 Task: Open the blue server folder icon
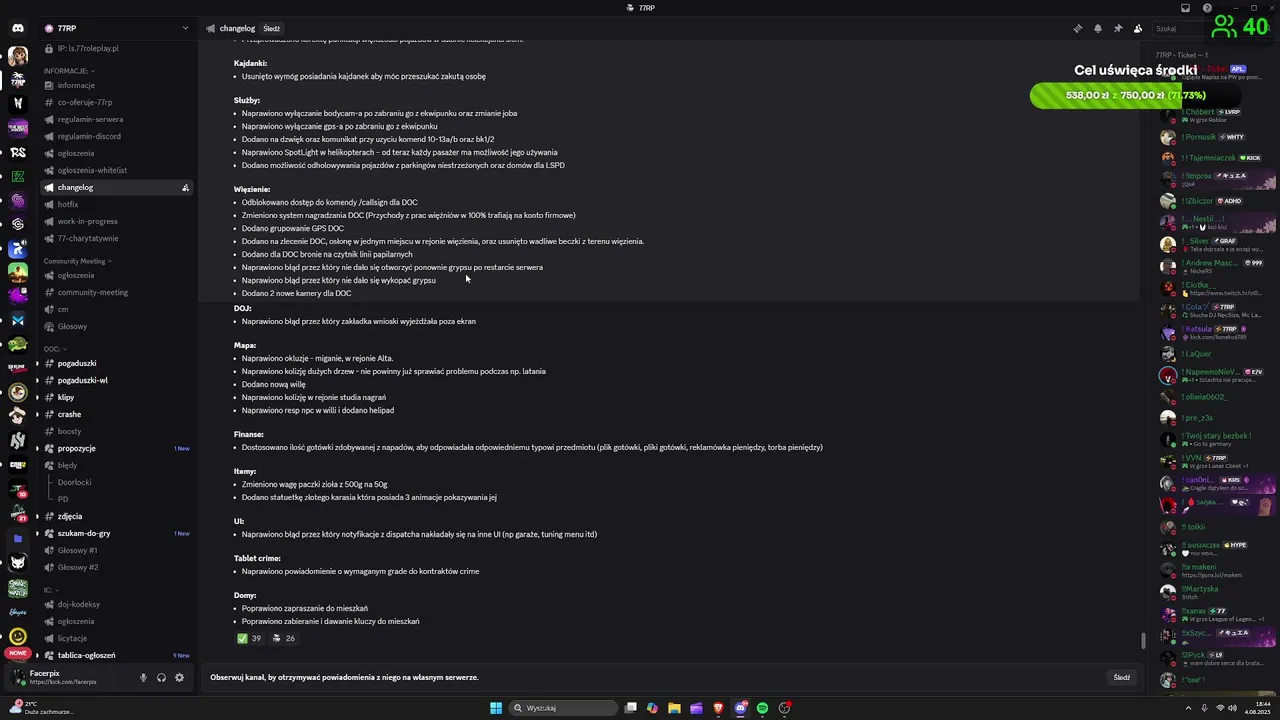pyautogui.click(x=18, y=538)
